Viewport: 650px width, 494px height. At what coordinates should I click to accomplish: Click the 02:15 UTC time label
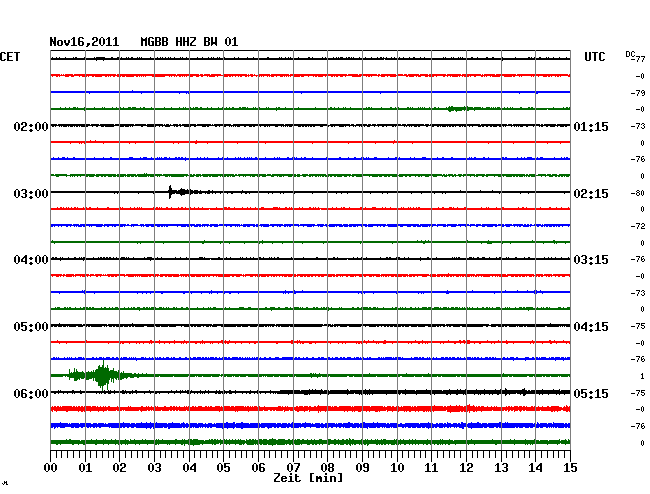pyautogui.click(x=591, y=194)
